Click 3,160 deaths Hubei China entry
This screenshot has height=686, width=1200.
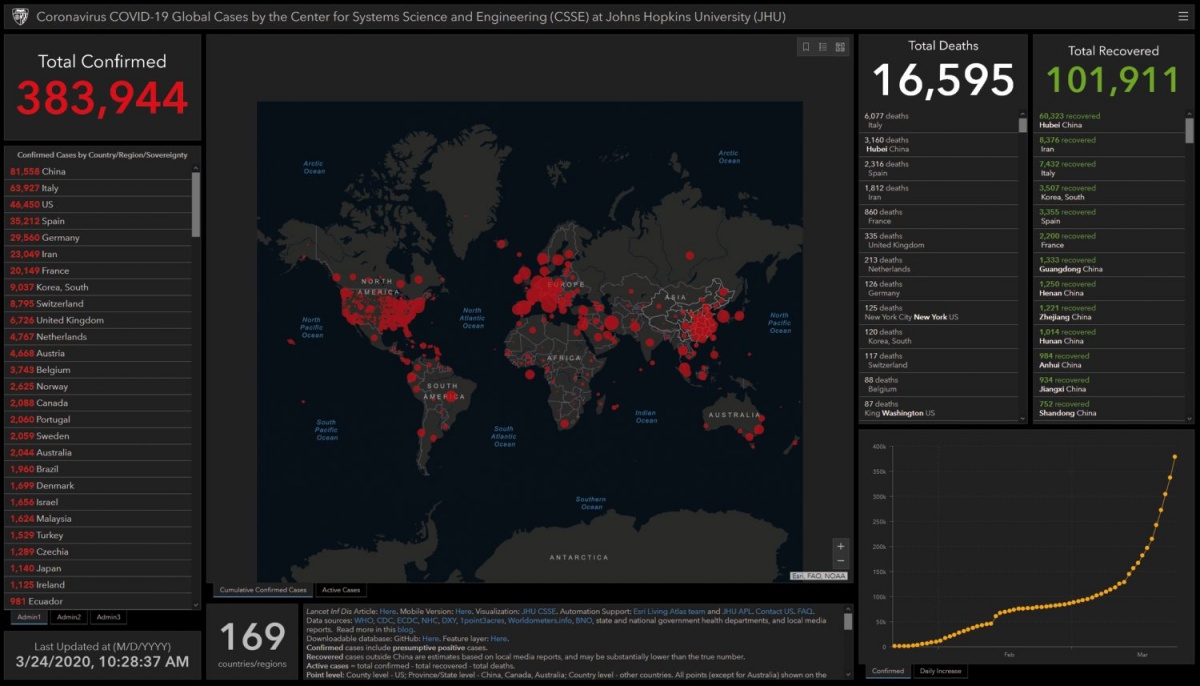click(939, 144)
